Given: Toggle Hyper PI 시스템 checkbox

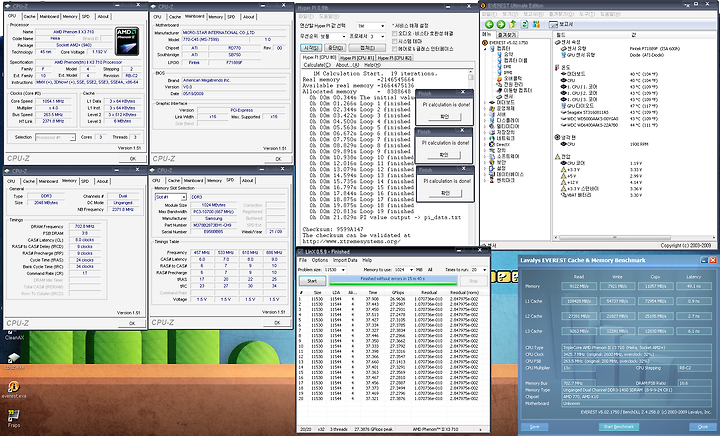Looking at the screenshot, I should (x=394, y=41).
